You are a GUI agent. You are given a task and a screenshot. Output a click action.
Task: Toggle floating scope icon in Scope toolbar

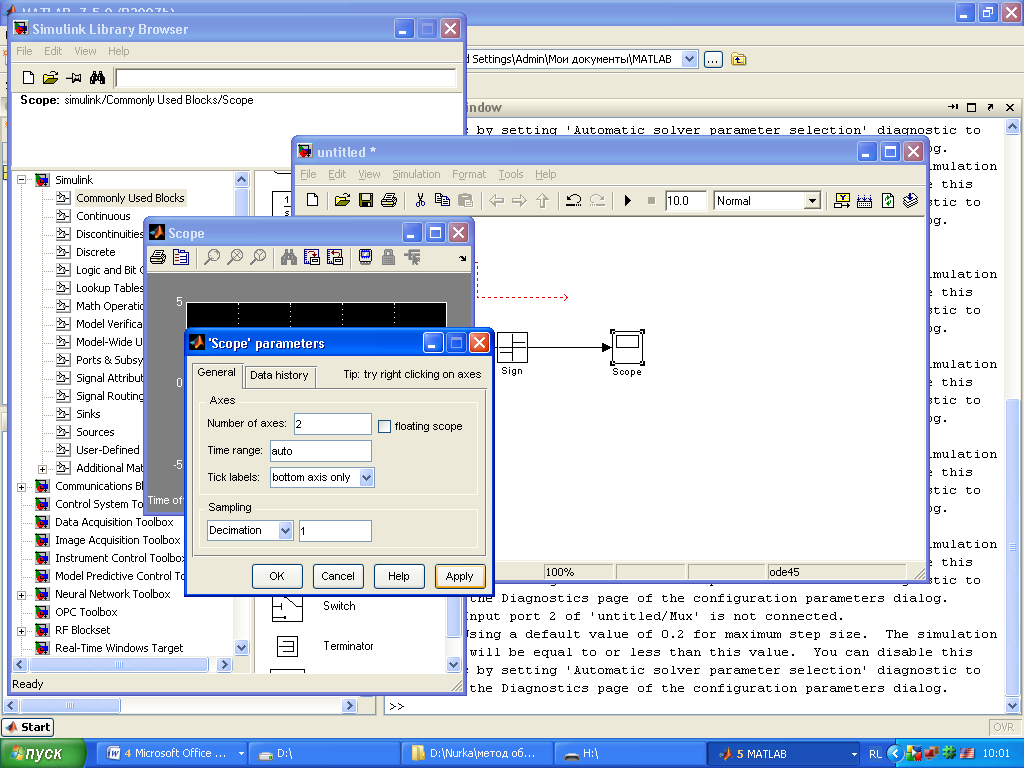[365, 257]
